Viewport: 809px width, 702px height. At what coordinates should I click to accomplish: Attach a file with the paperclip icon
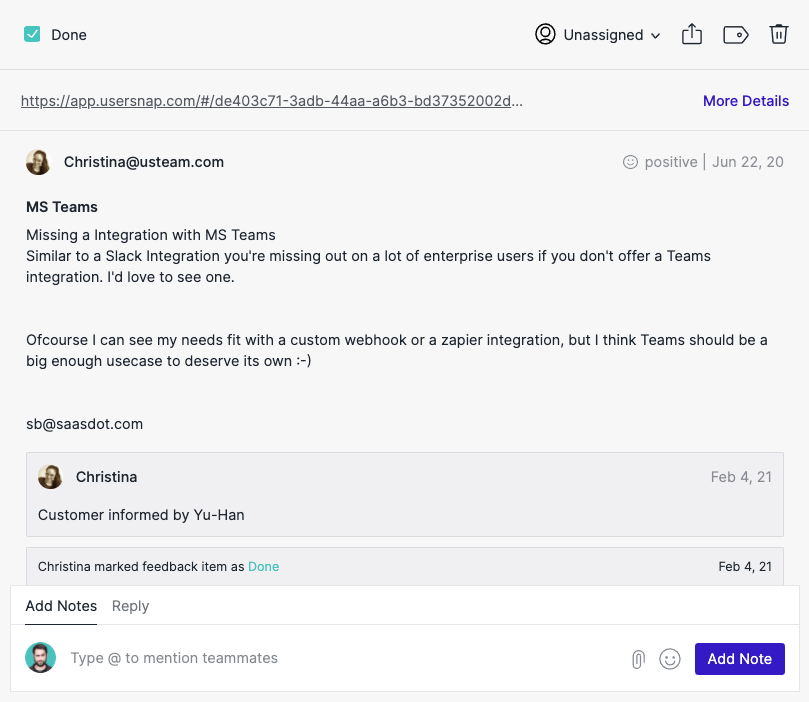click(638, 659)
